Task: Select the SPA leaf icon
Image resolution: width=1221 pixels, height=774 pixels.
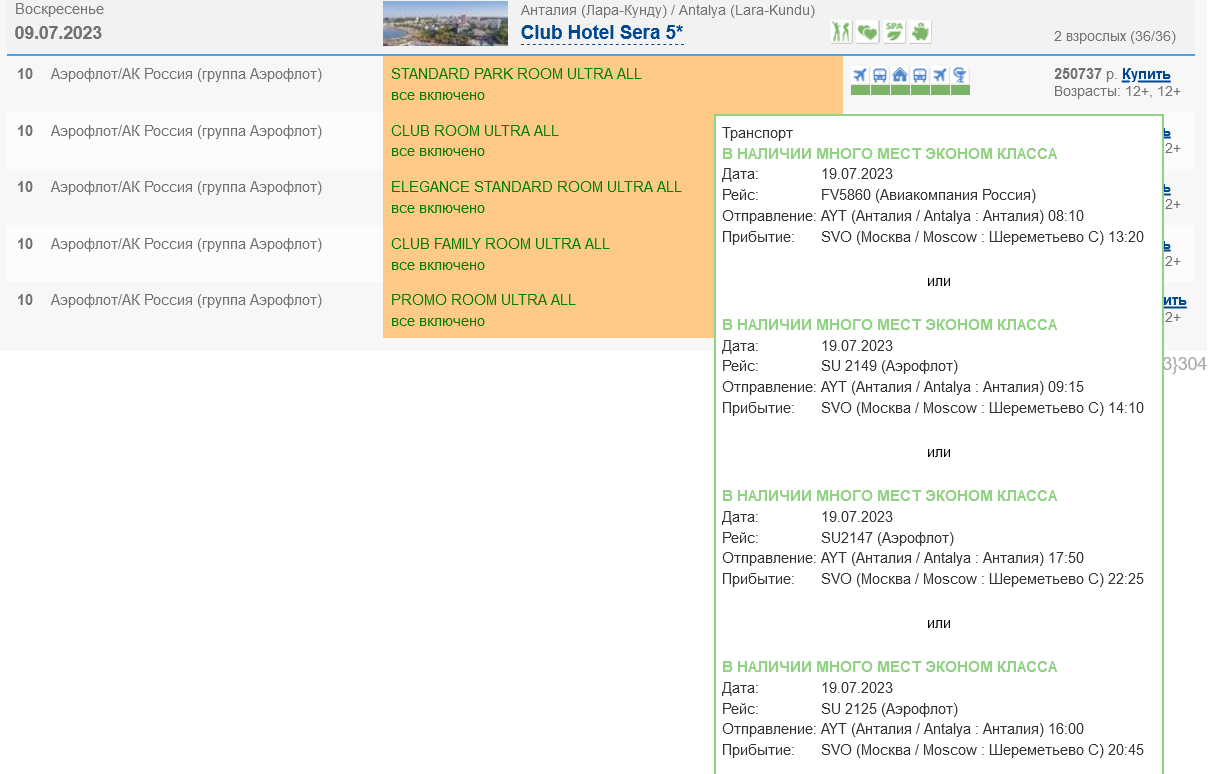Action: point(893,33)
